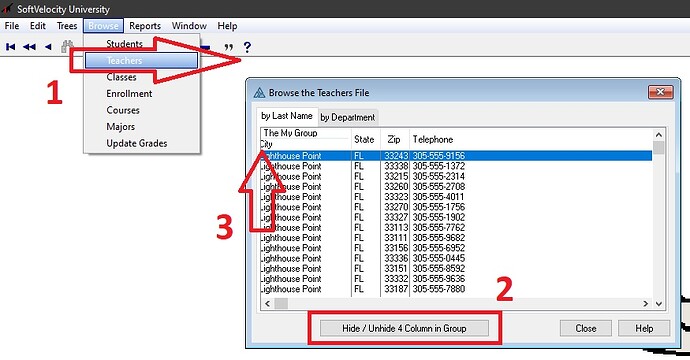Click zip code 33187 cell
This screenshot has height=360, width=690.
[x=396, y=289]
